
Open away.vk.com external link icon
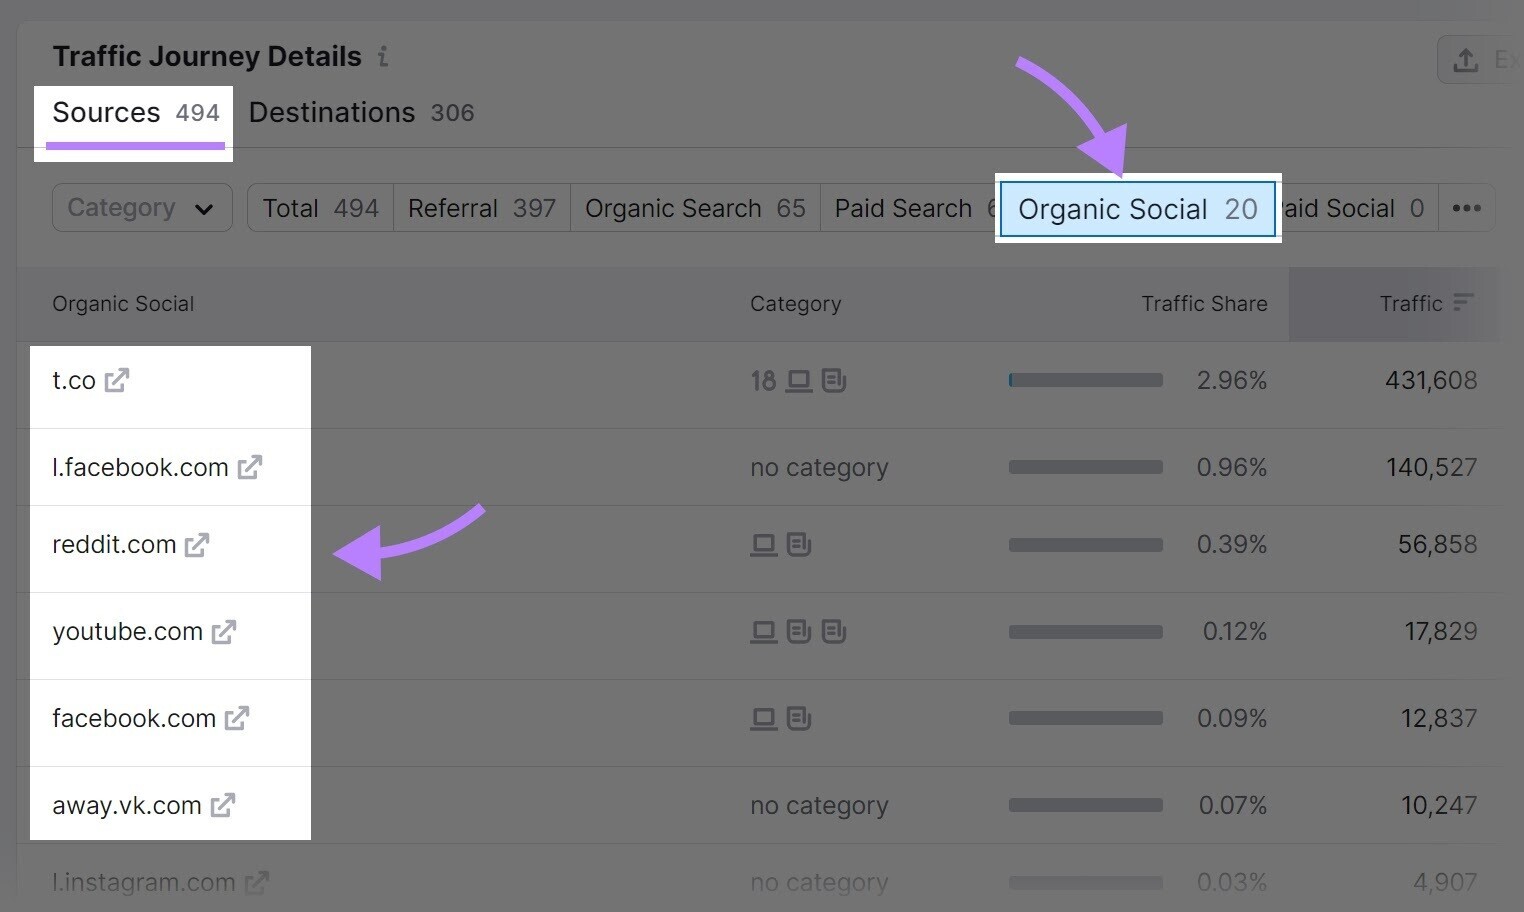coord(223,805)
